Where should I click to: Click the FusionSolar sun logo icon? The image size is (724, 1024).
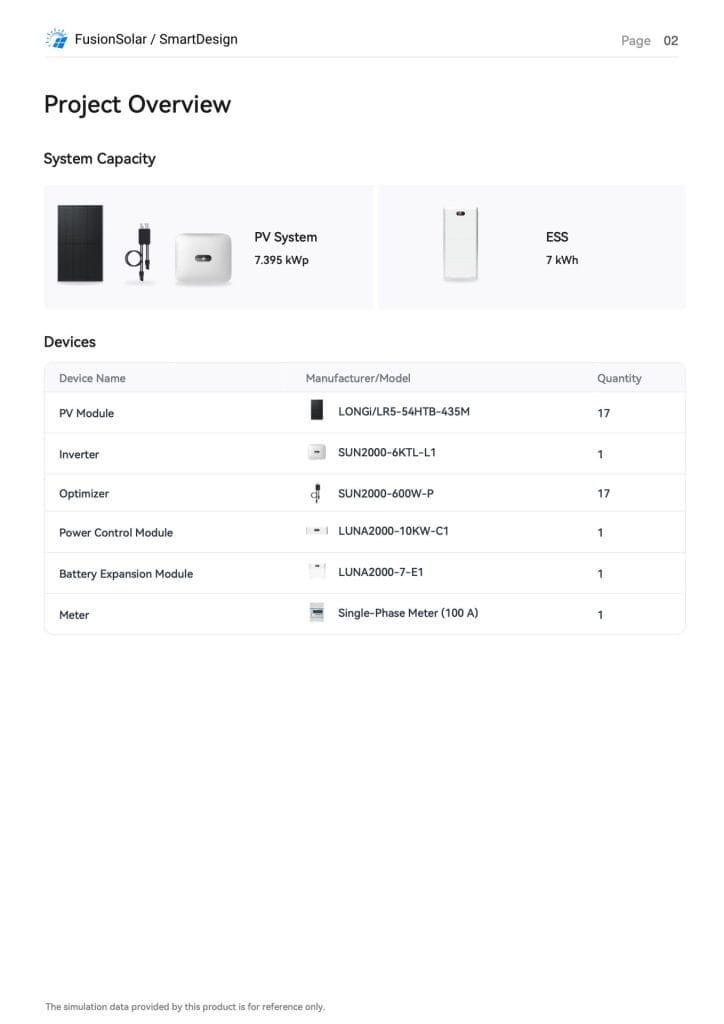pos(57,39)
